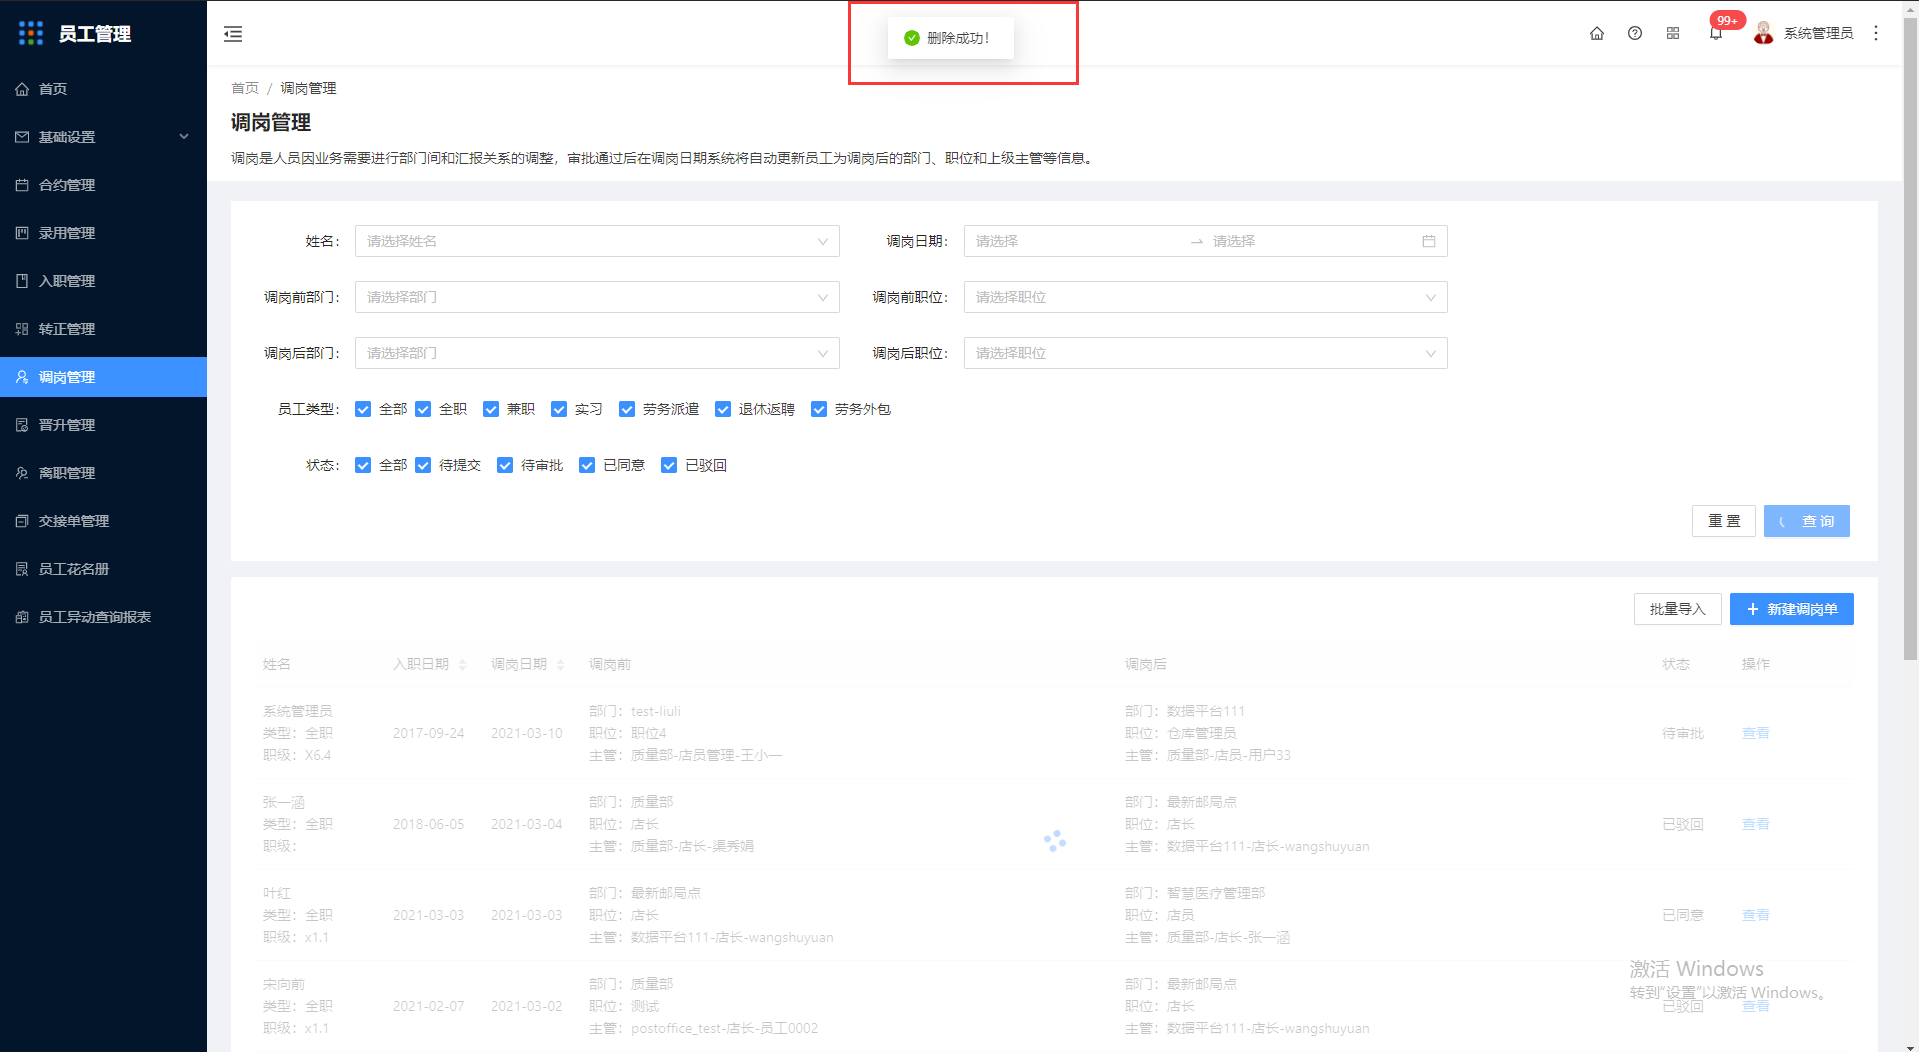This screenshot has height=1052, width=1919.
Task: Click the page vertical scrollbar
Action: 1910,340
